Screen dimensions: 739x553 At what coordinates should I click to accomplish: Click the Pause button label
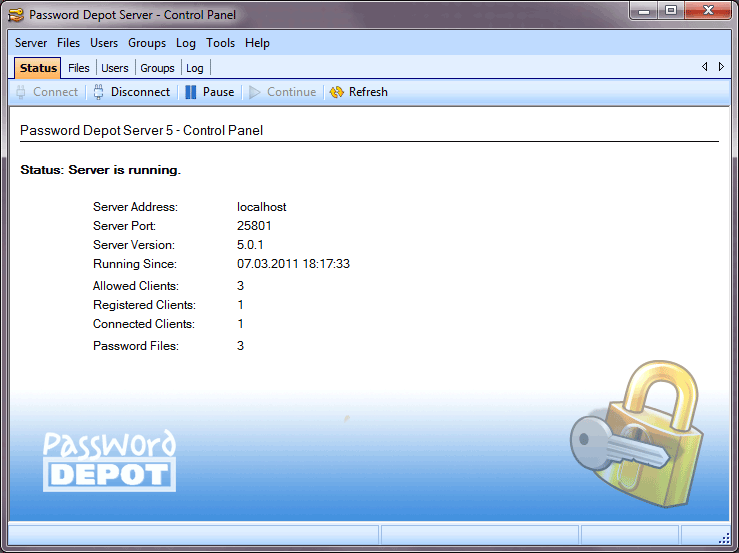pos(218,92)
